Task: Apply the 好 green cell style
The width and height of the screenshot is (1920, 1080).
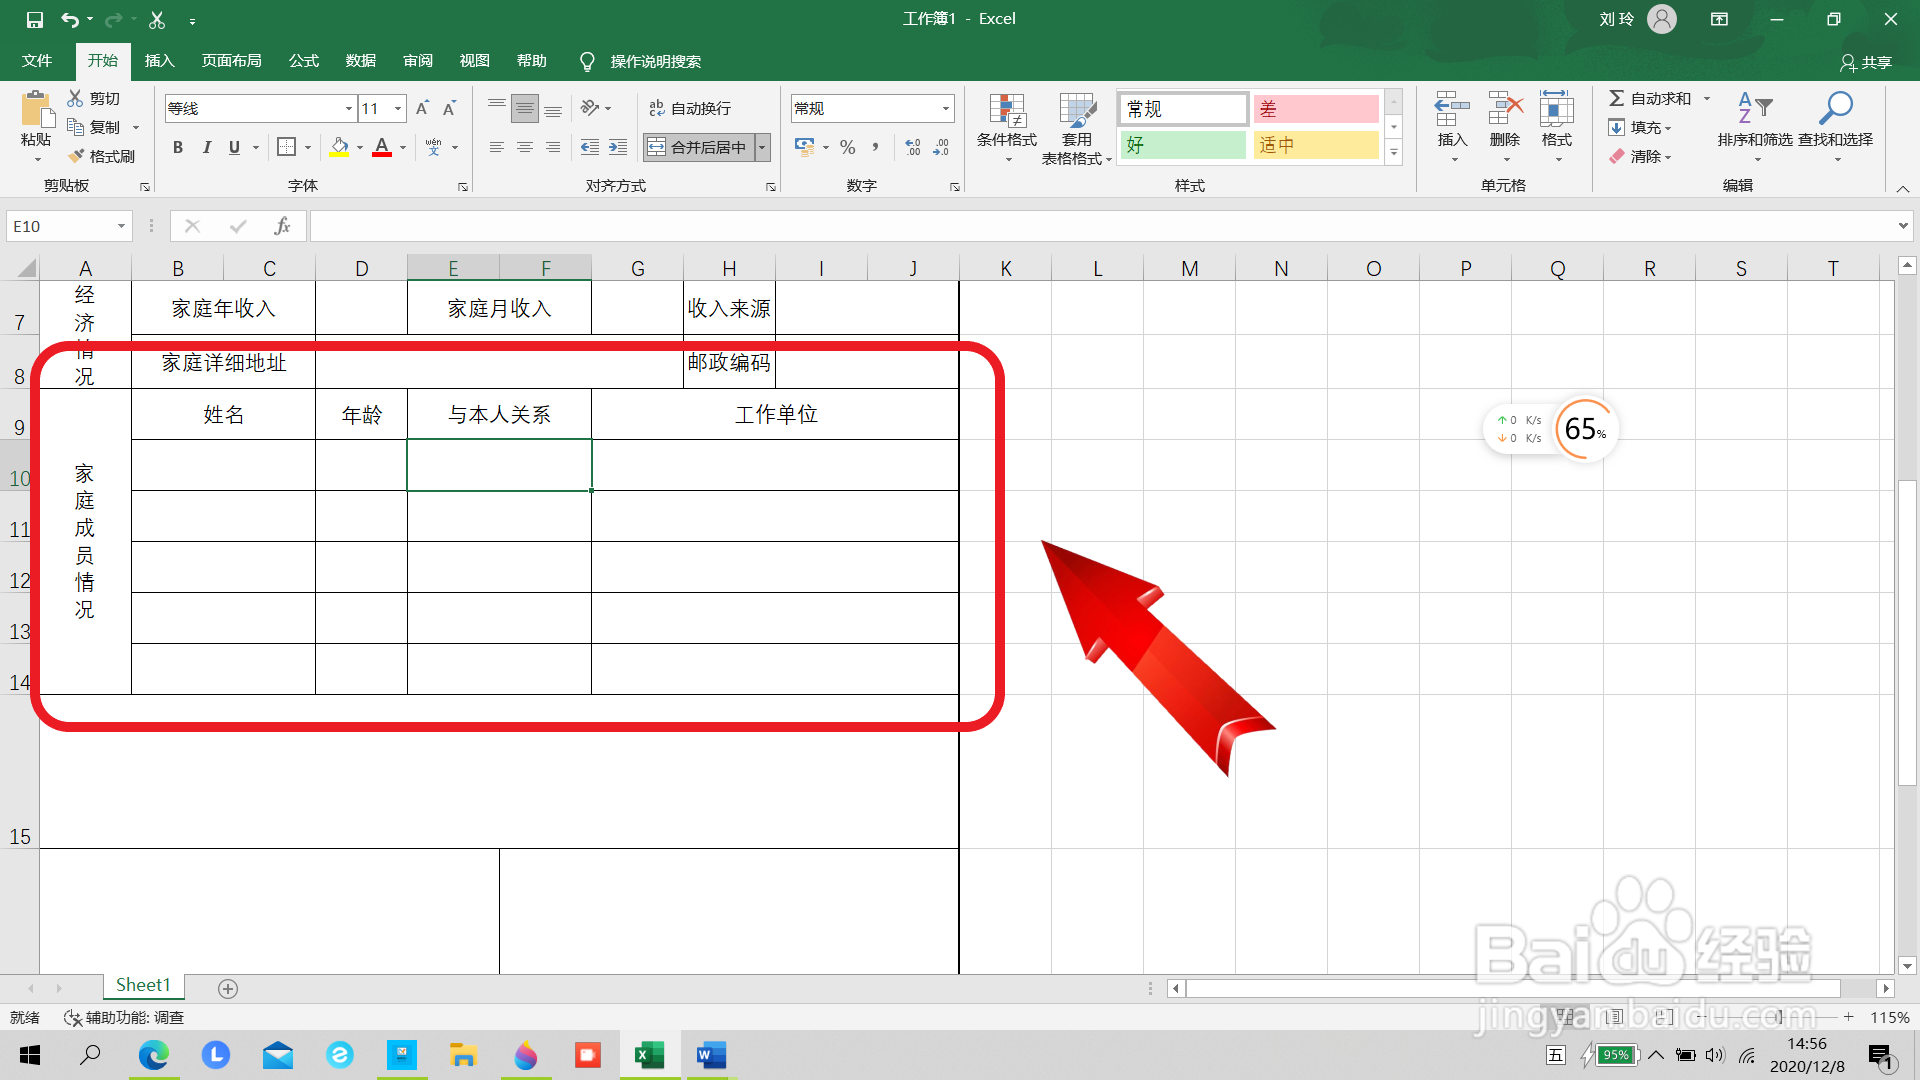Action: pyautogui.click(x=1182, y=145)
